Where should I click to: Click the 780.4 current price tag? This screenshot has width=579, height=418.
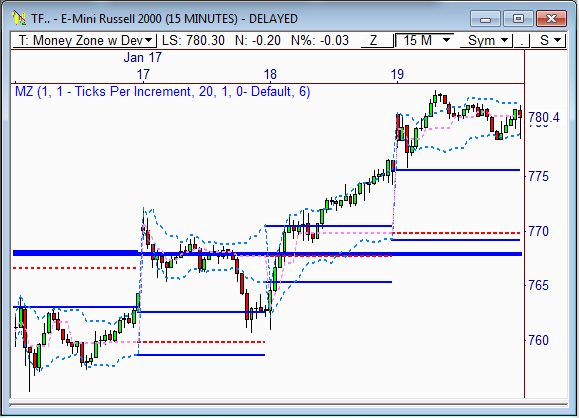click(544, 117)
